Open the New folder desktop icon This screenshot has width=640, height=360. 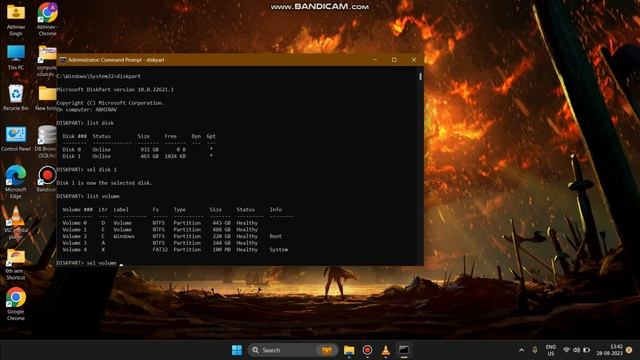click(47, 98)
